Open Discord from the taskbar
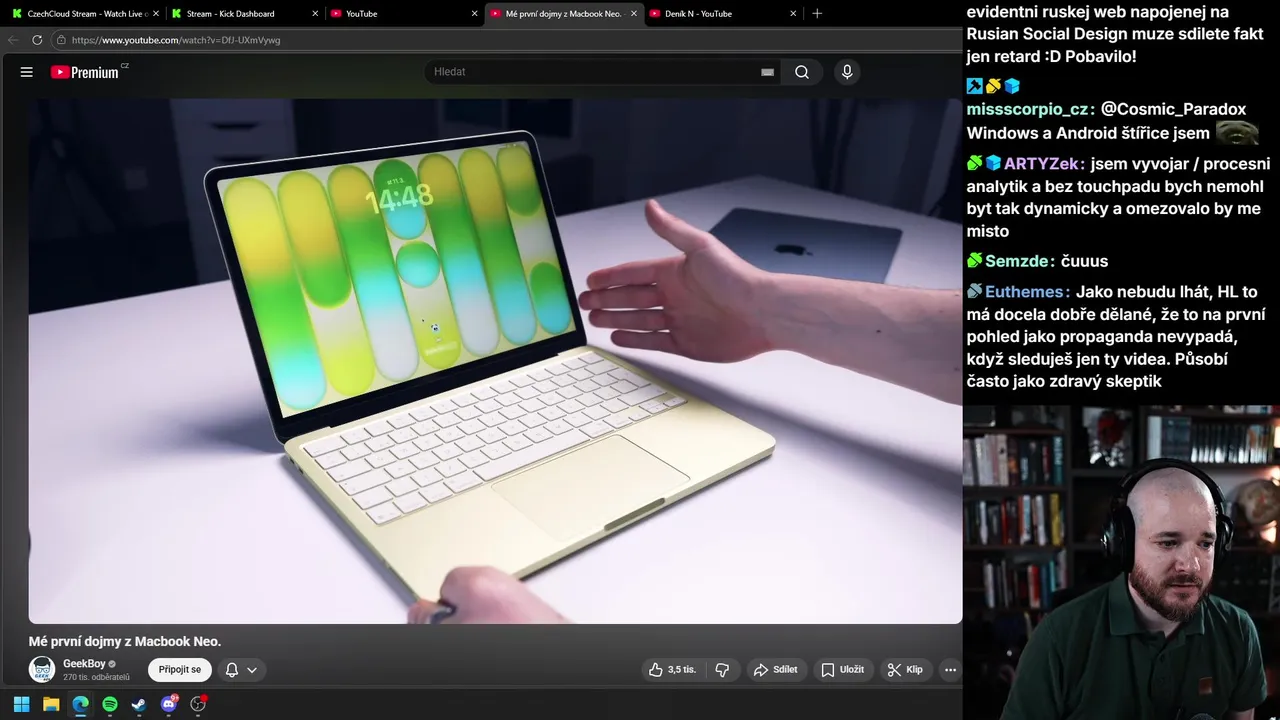This screenshot has width=1280, height=720. click(169, 704)
